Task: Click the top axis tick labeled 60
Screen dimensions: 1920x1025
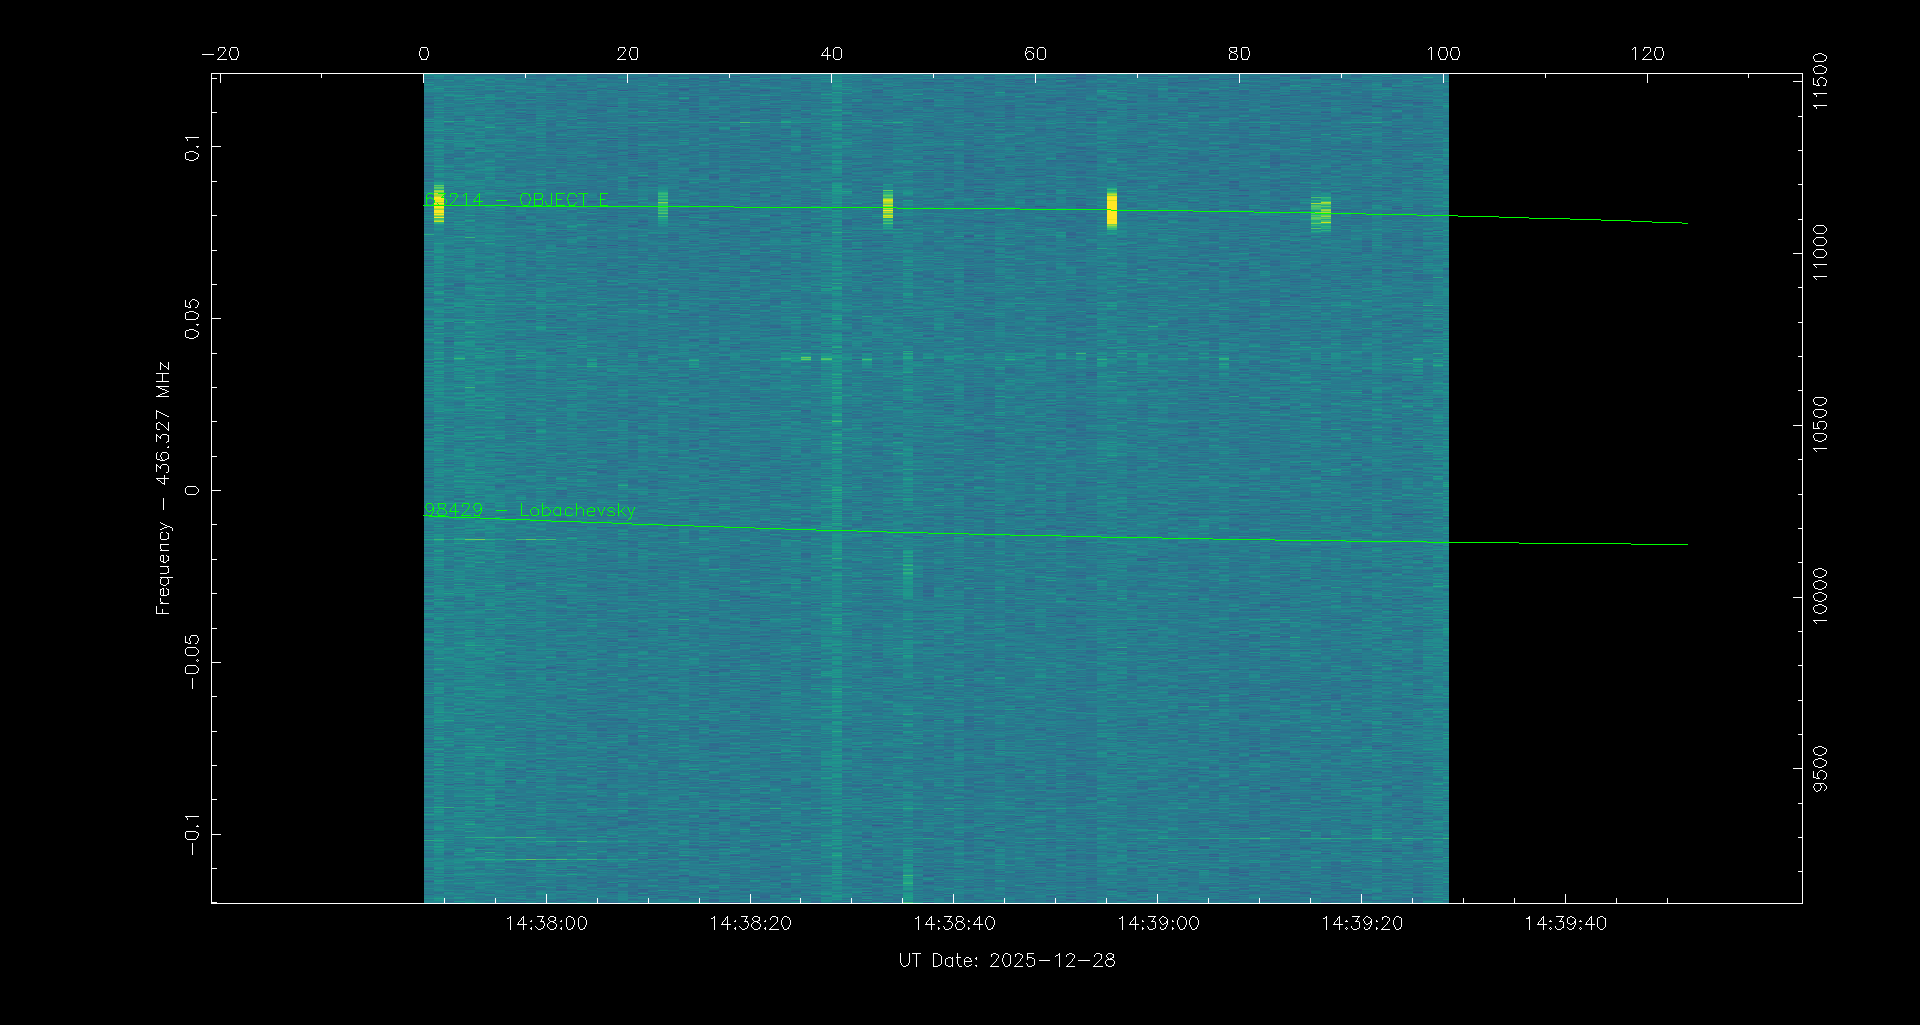Action: click(1035, 54)
